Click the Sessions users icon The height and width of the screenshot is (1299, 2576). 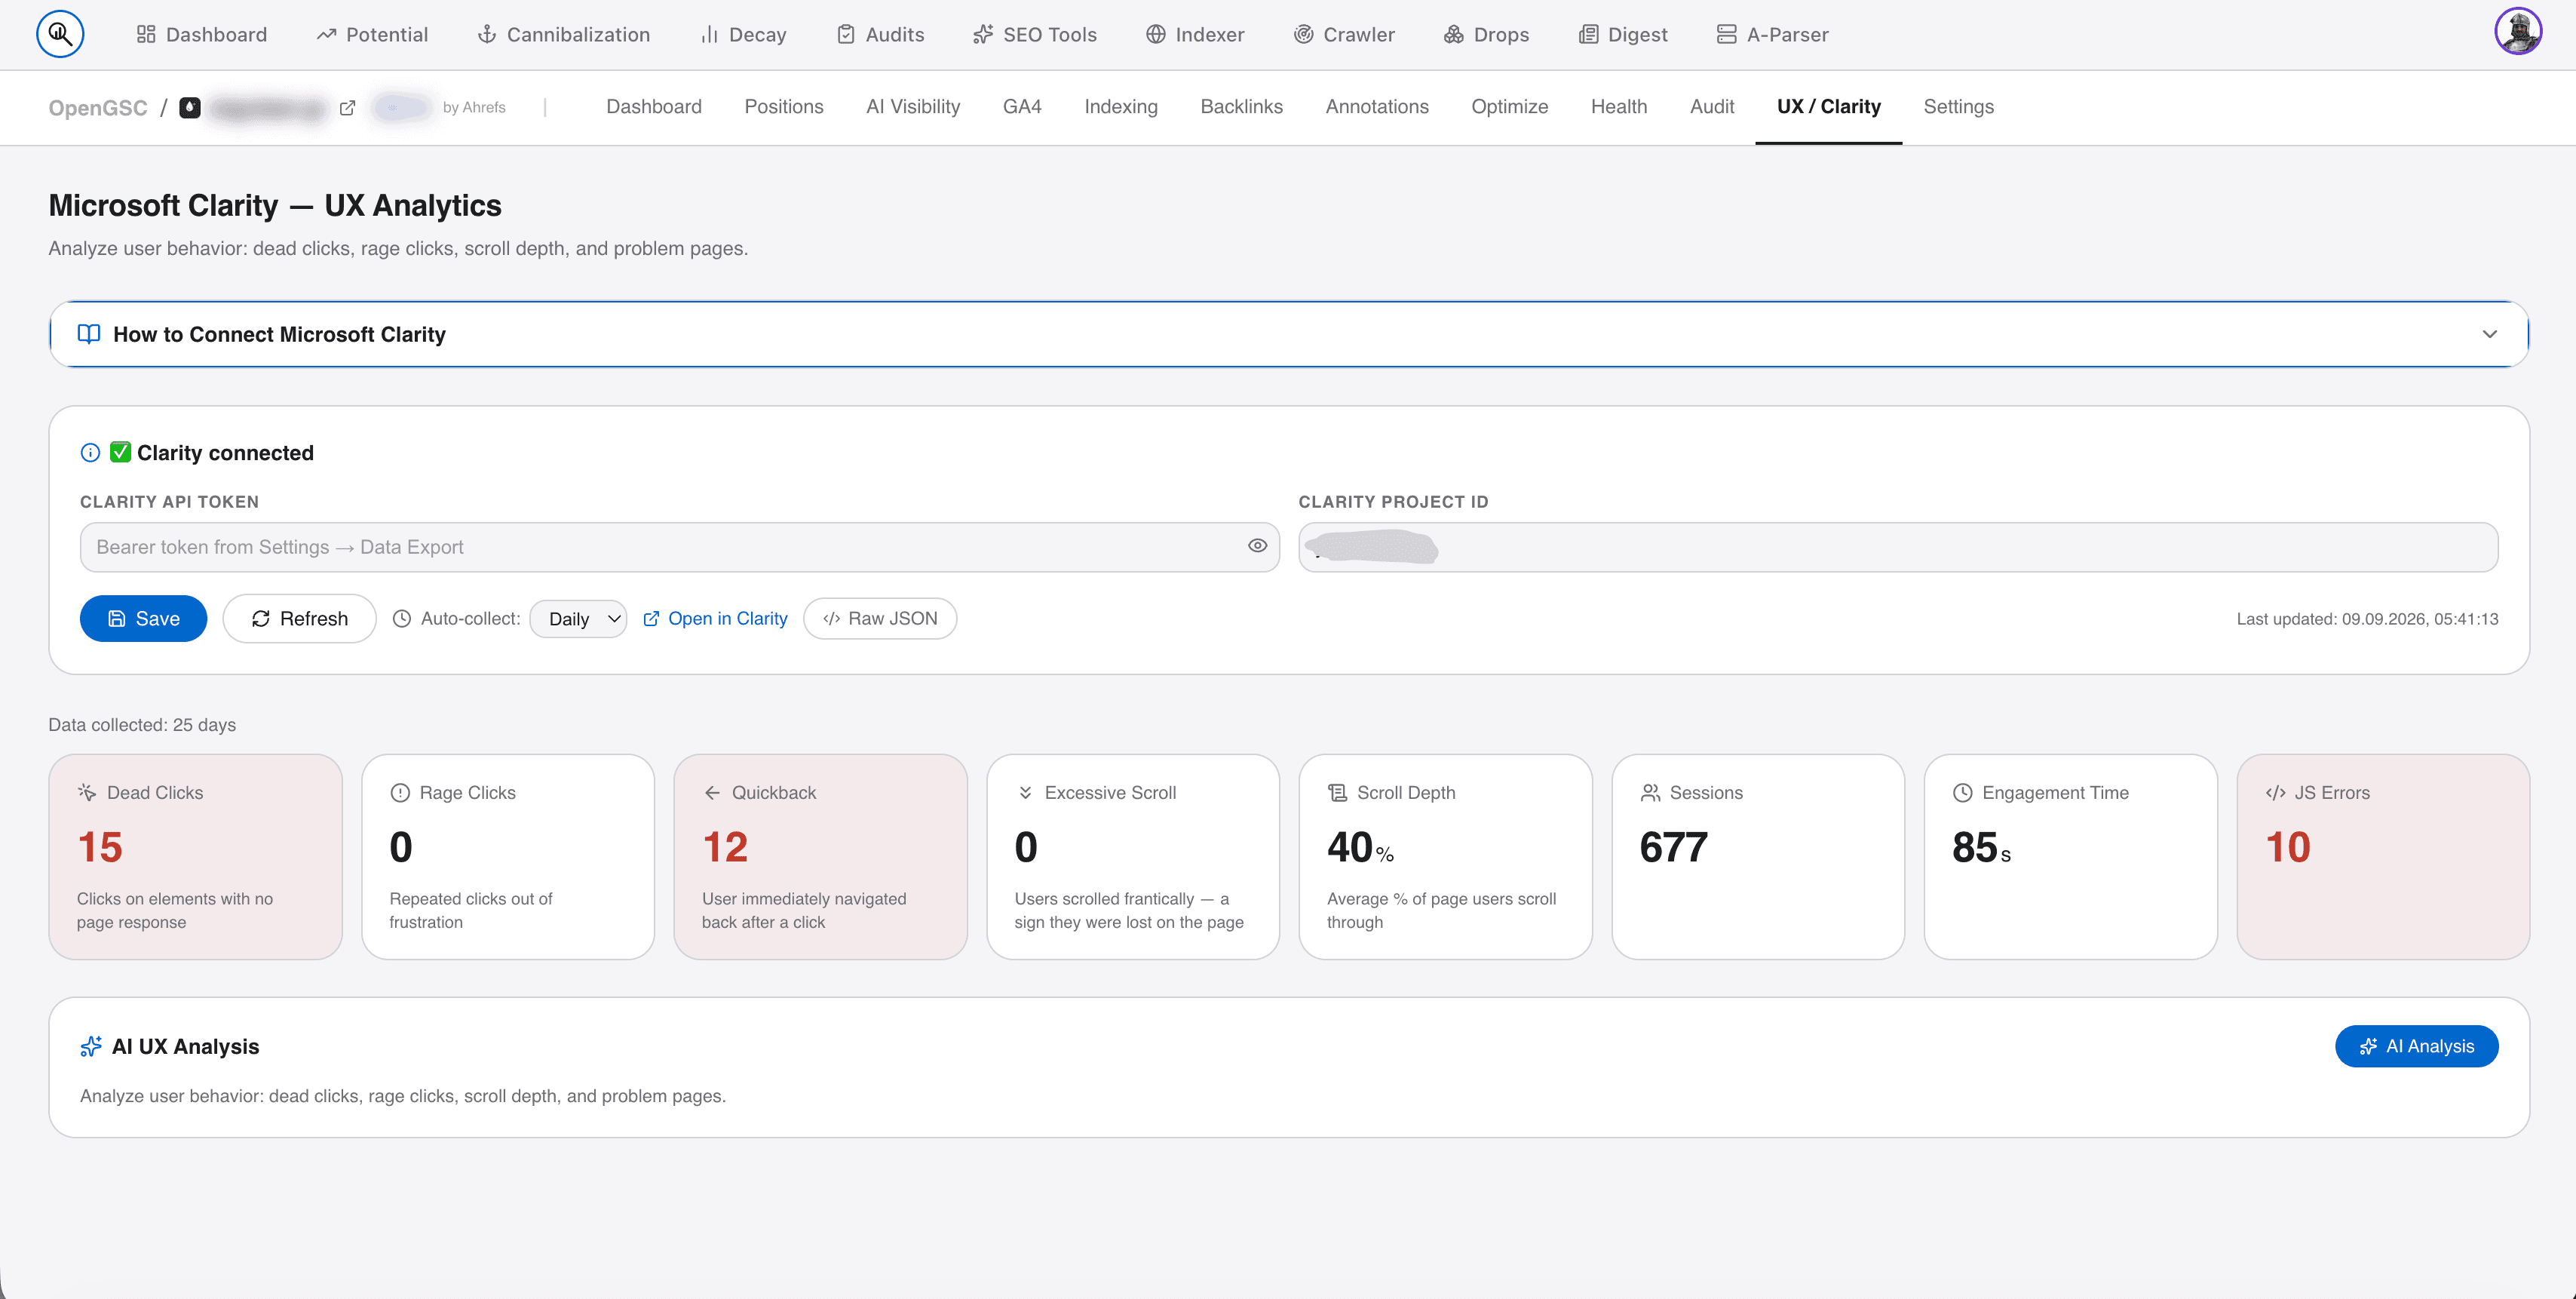click(x=1650, y=793)
